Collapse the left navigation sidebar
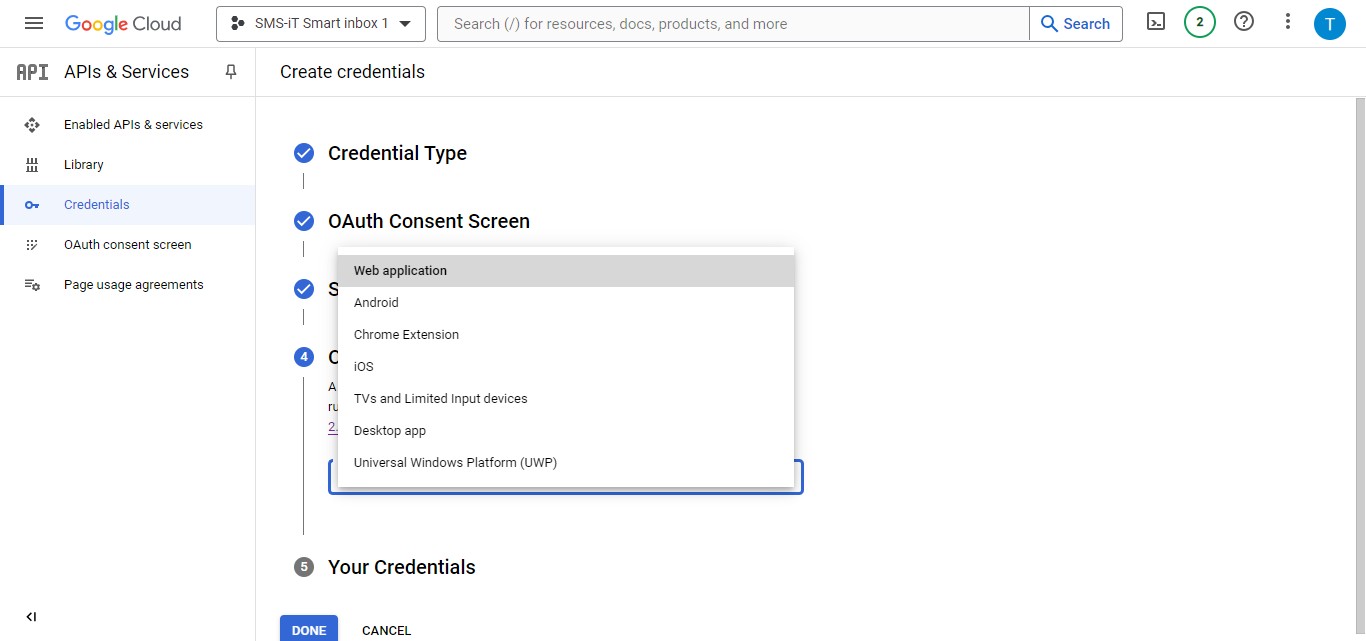 tap(31, 616)
